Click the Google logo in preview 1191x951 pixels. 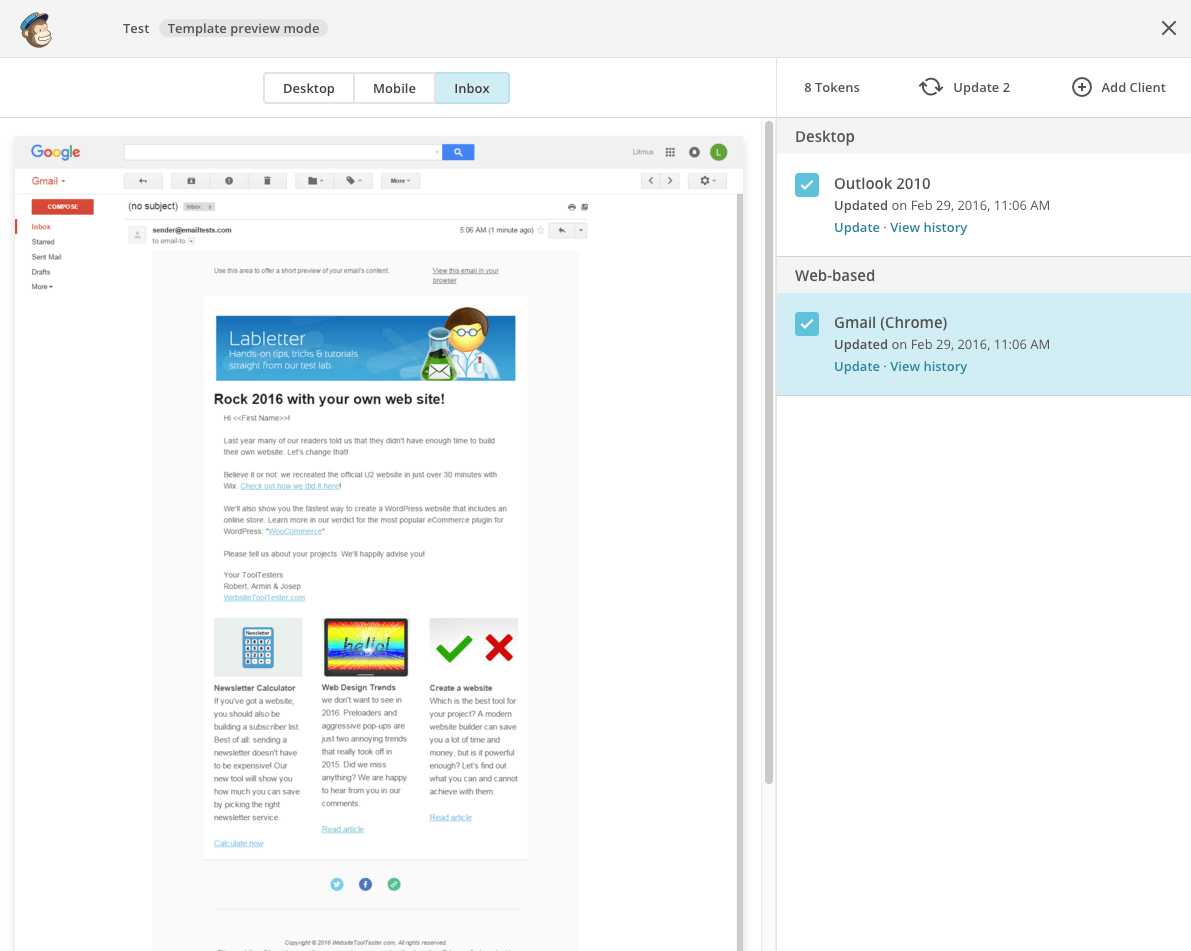click(x=55, y=152)
